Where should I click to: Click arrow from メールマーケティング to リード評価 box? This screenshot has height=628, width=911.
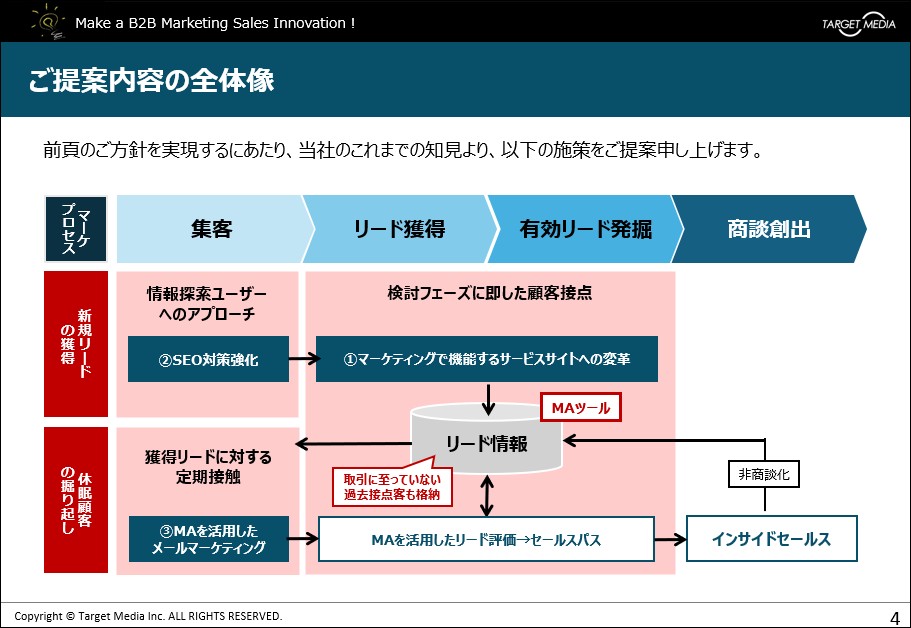pyautogui.click(x=303, y=539)
